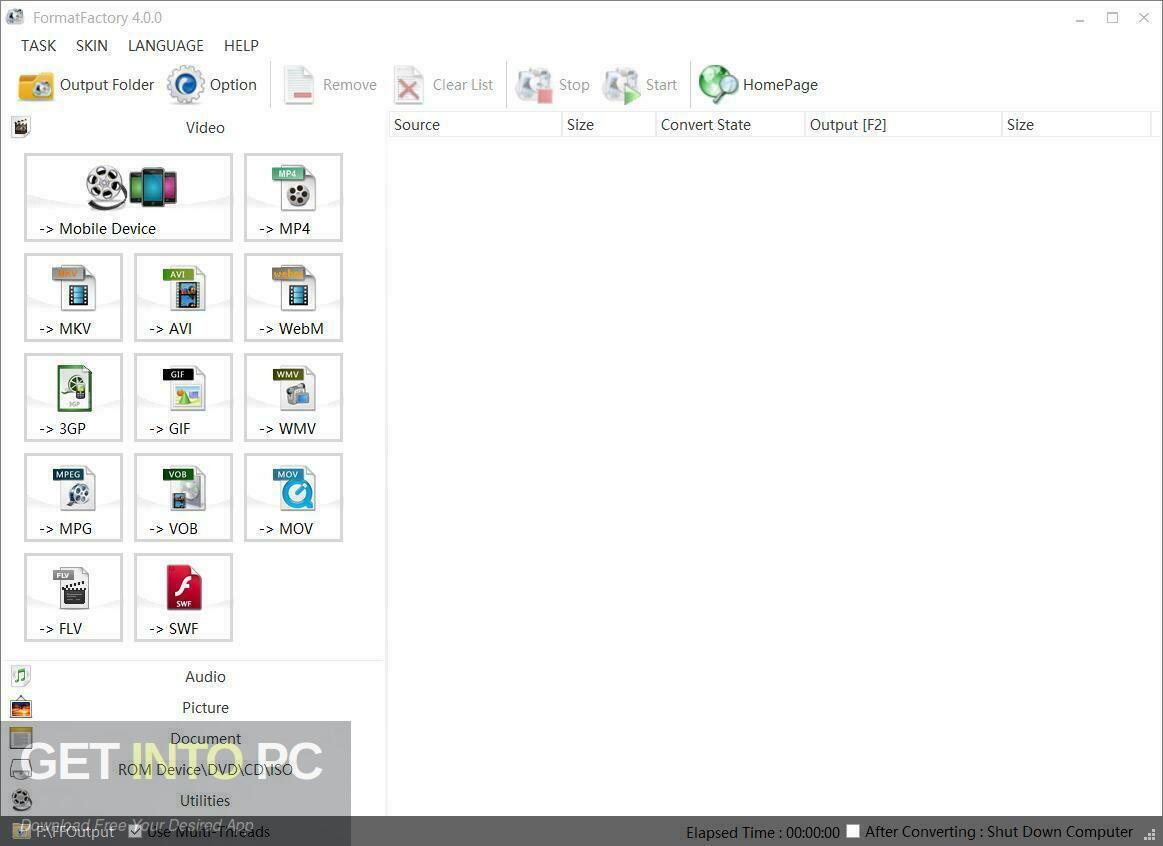Choose the MKV conversion tile
Image resolution: width=1163 pixels, height=846 pixels.
[x=73, y=297]
